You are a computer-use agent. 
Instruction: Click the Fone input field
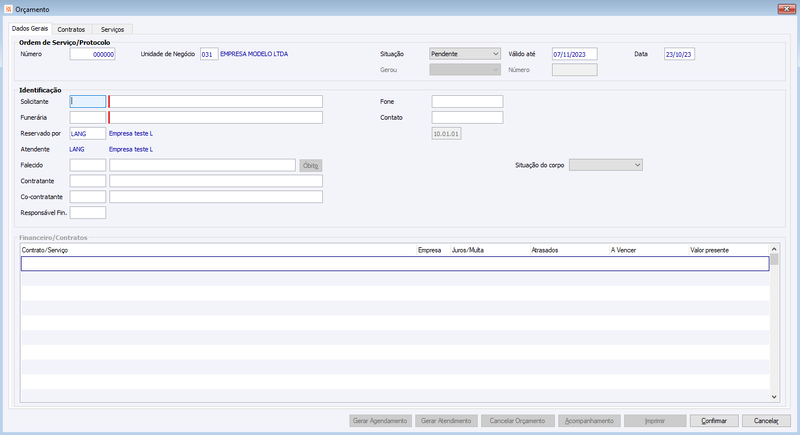click(x=467, y=101)
